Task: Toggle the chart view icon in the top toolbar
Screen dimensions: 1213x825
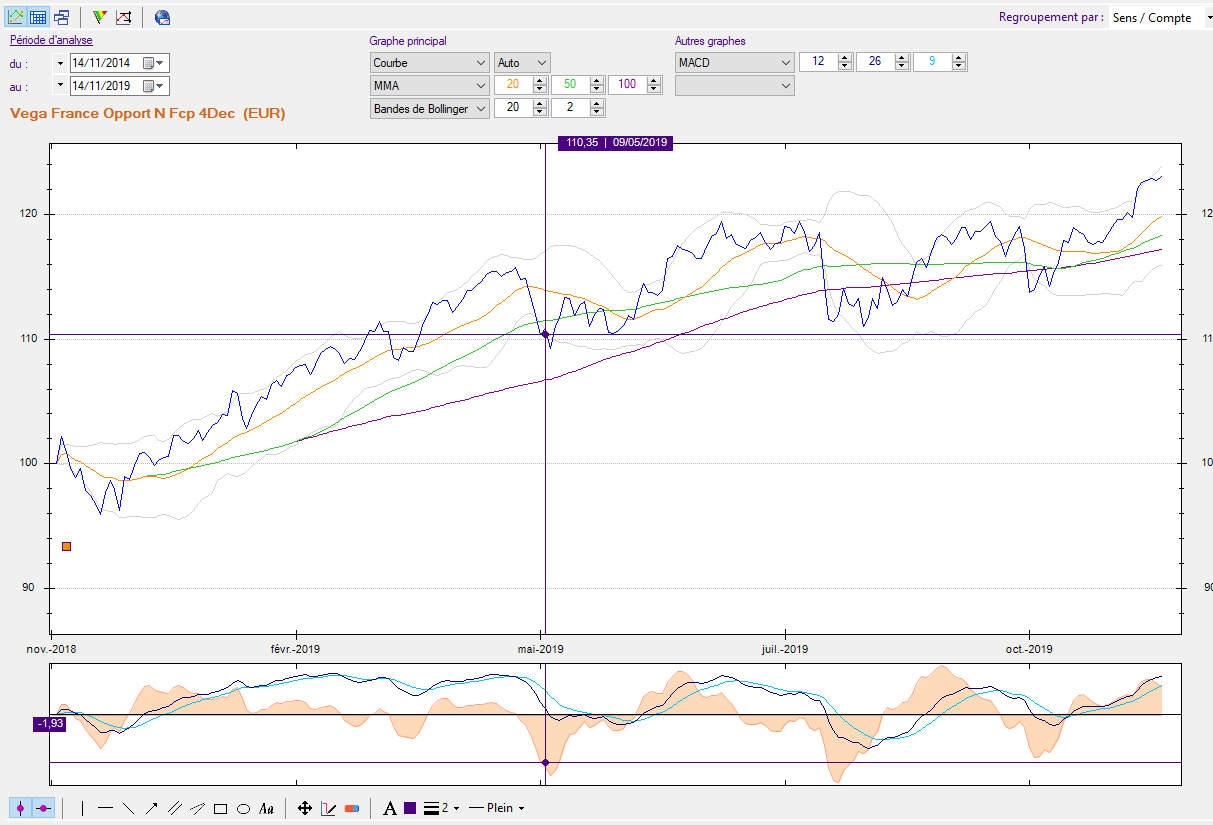Action: [16, 17]
